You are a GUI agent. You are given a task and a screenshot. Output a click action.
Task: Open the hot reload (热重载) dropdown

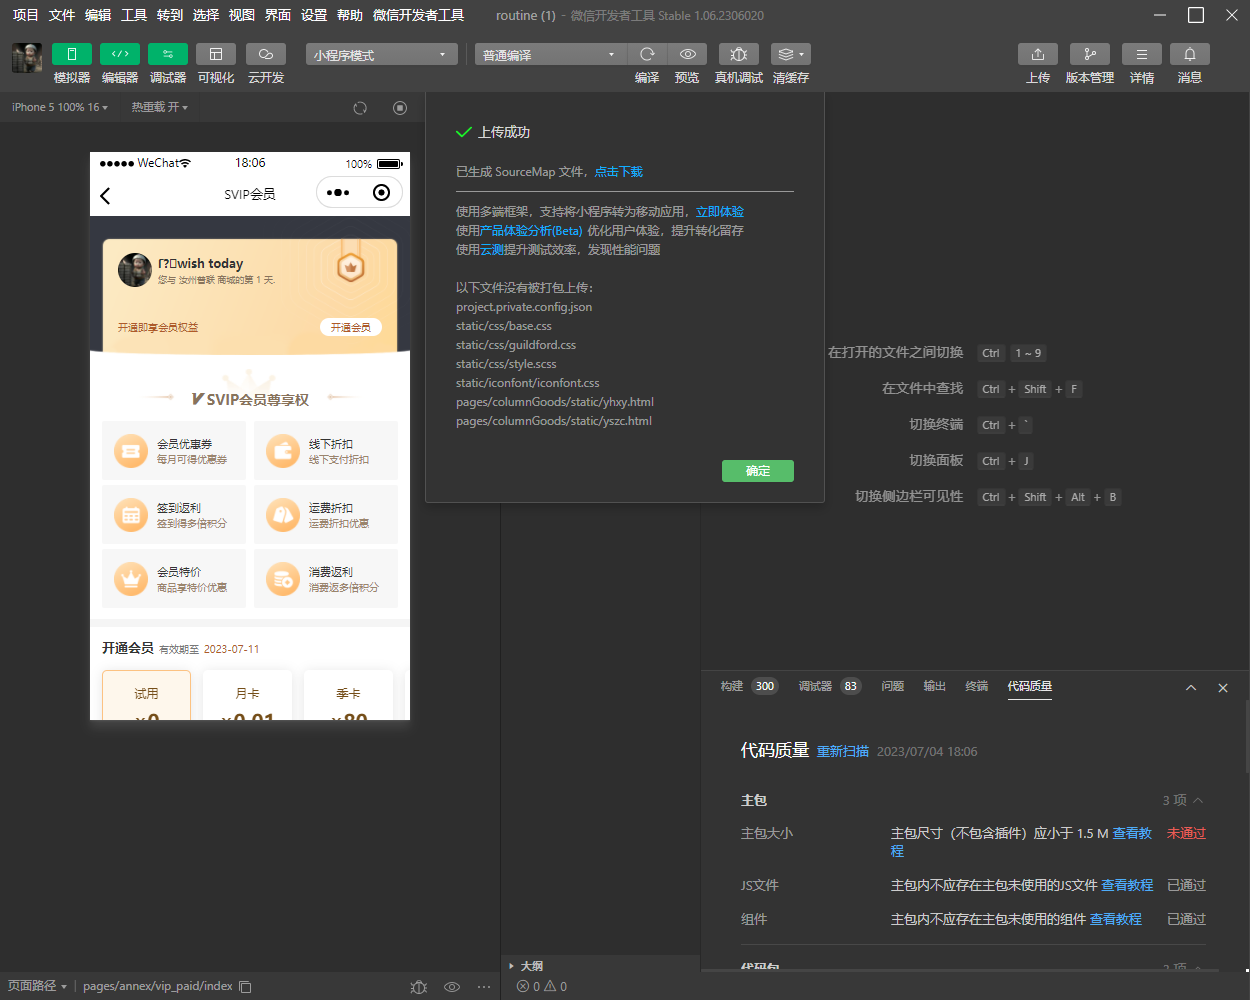(159, 107)
